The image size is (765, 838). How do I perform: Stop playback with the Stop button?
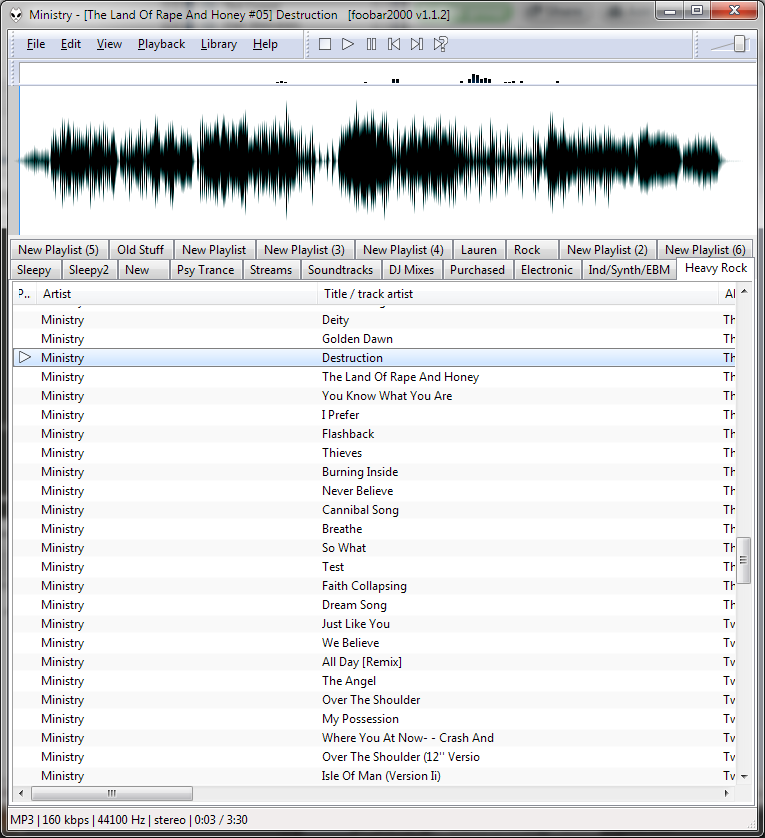click(324, 44)
